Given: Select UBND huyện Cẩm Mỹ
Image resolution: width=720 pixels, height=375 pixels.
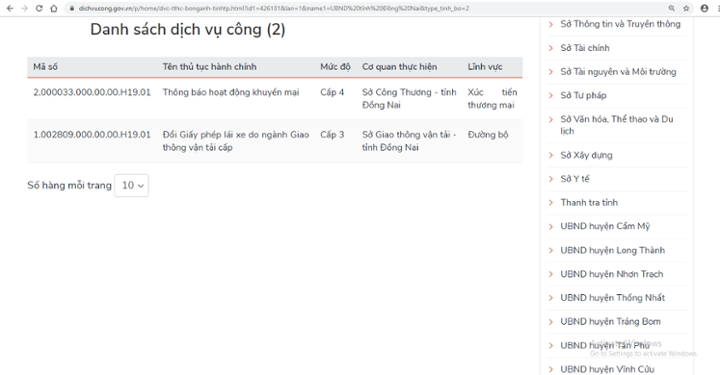Looking at the screenshot, I should pyautogui.click(x=605, y=226).
